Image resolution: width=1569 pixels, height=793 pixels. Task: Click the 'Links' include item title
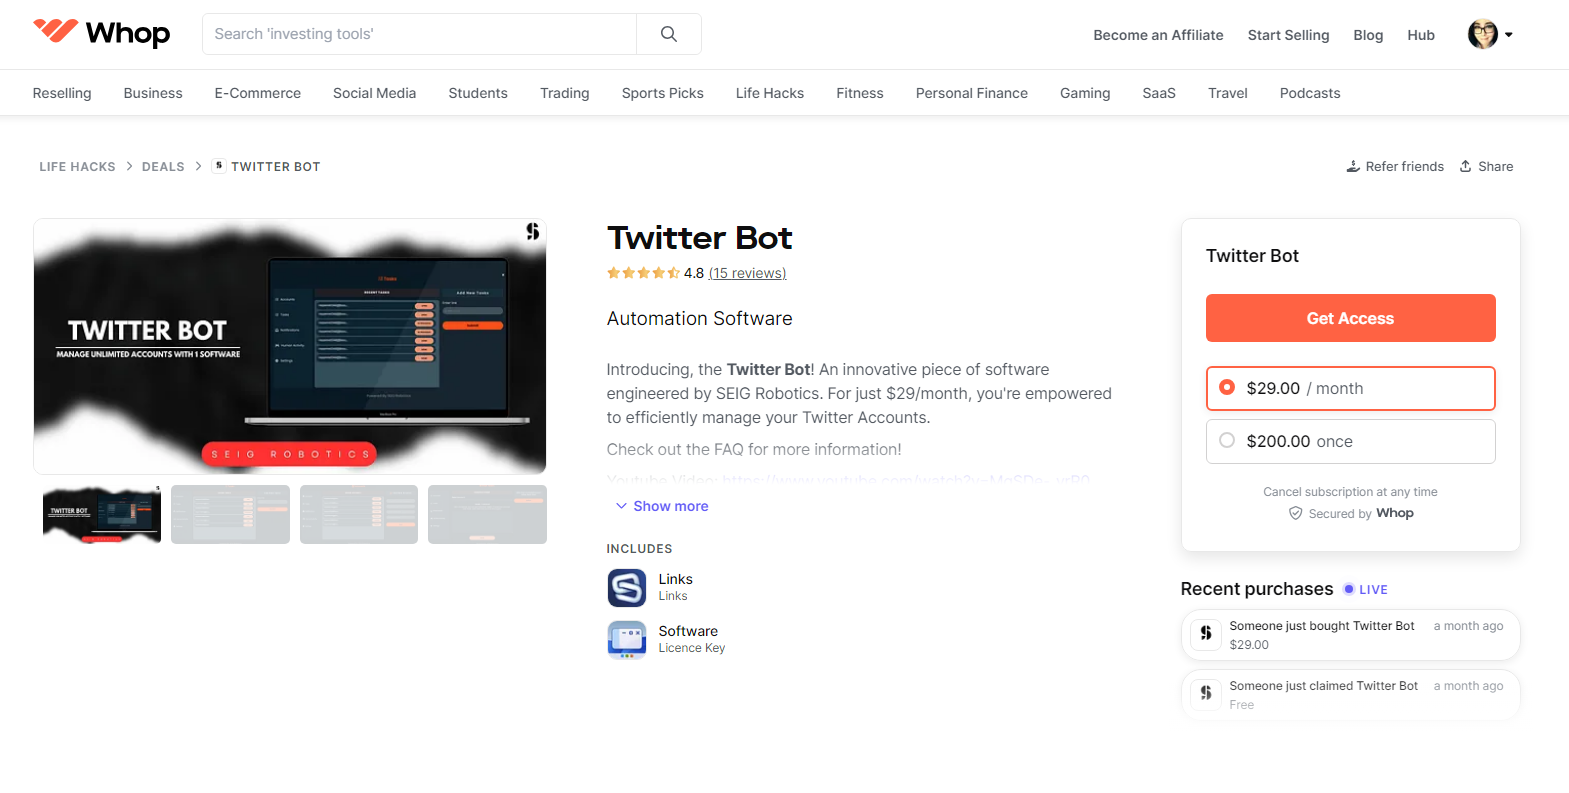pyautogui.click(x=676, y=579)
